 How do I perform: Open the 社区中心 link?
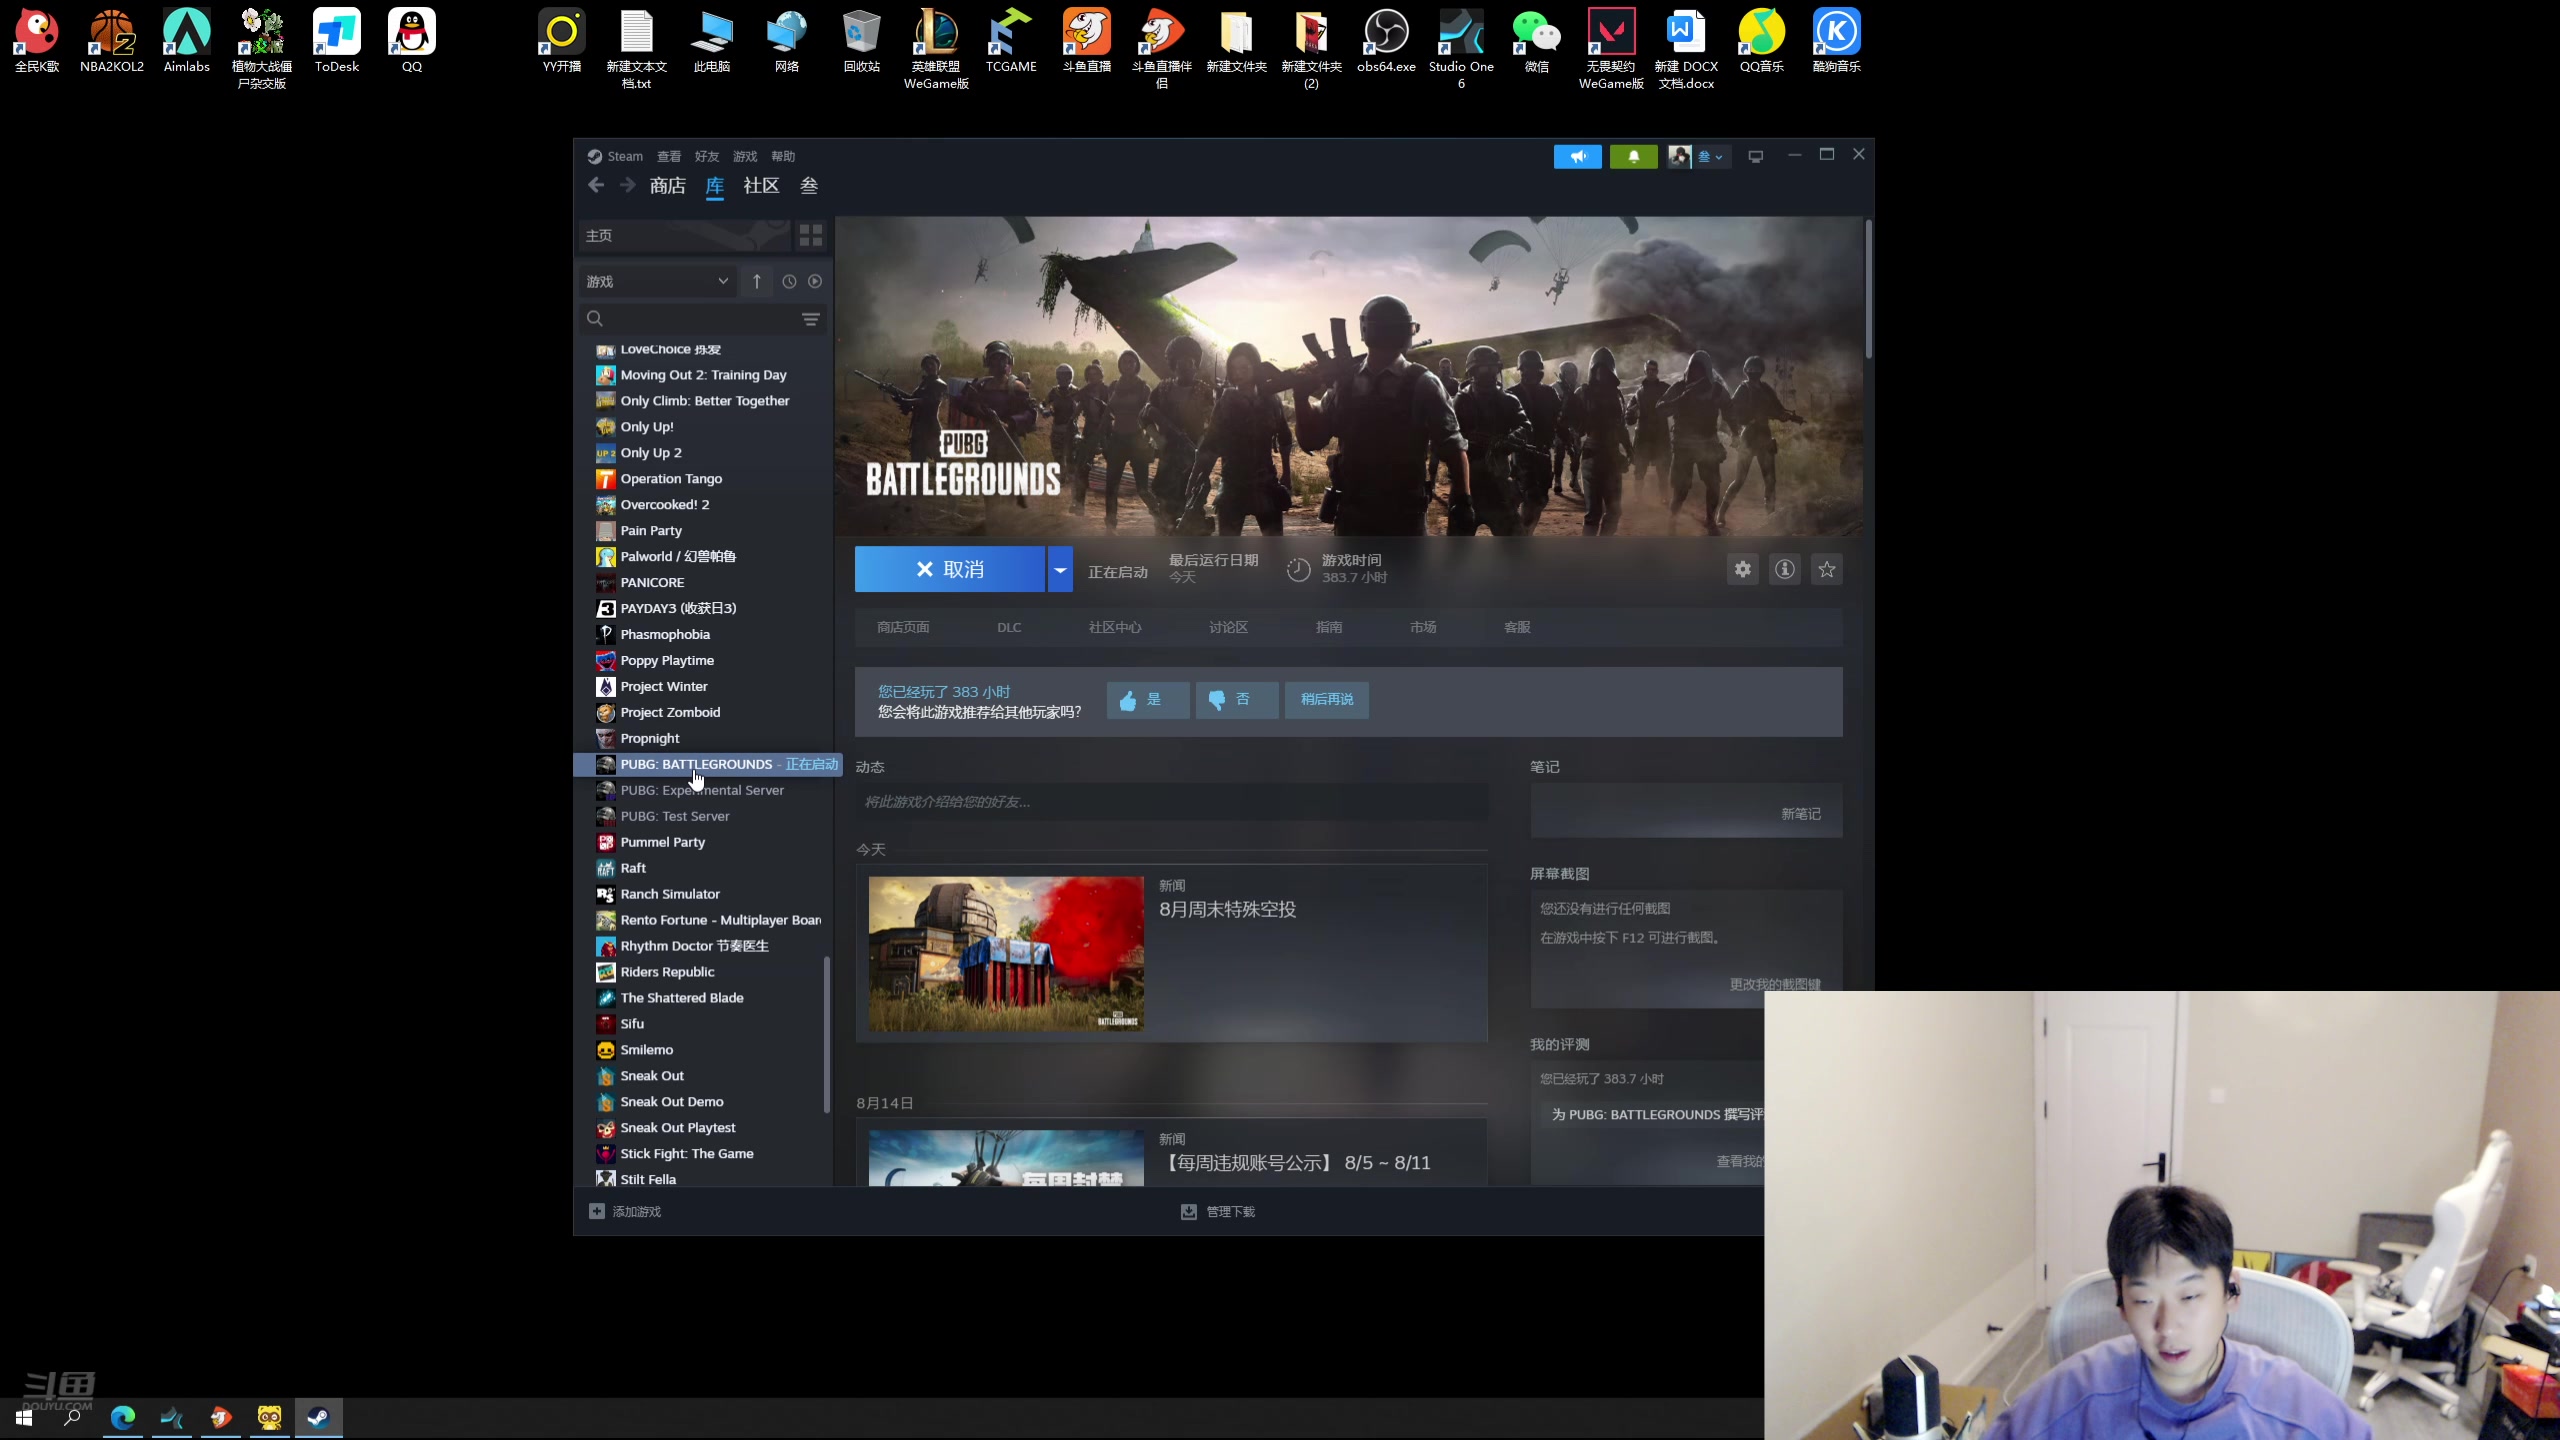coord(1115,627)
